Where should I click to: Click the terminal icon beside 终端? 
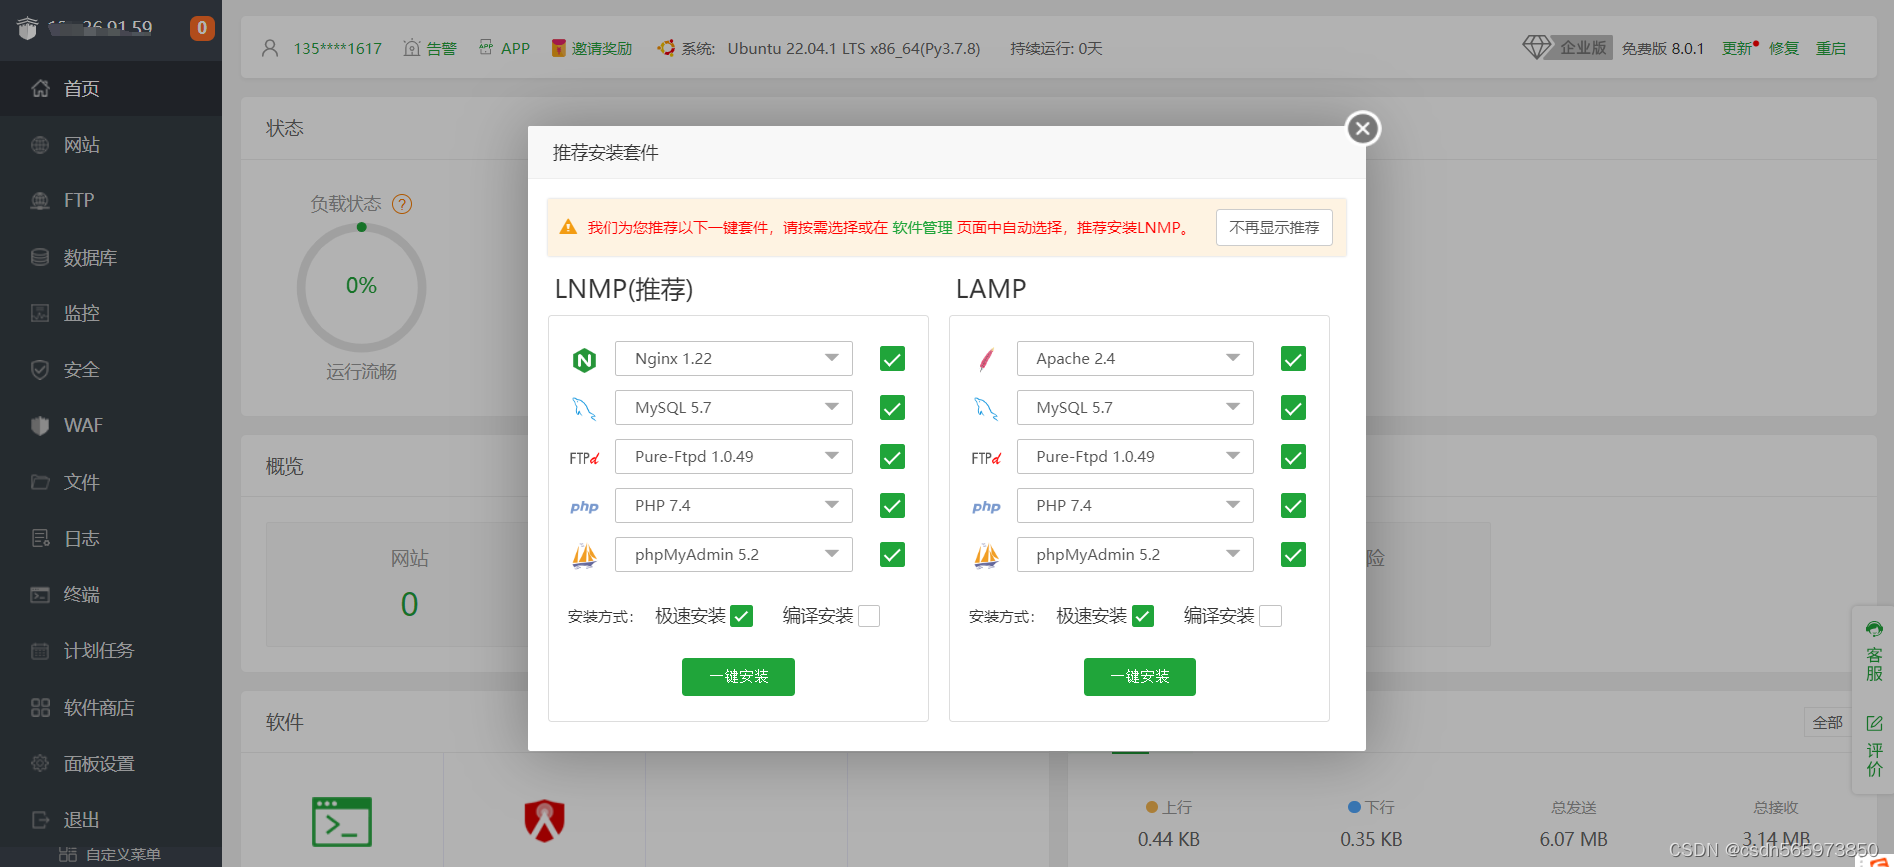pyautogui.click(x=40, y=594)
